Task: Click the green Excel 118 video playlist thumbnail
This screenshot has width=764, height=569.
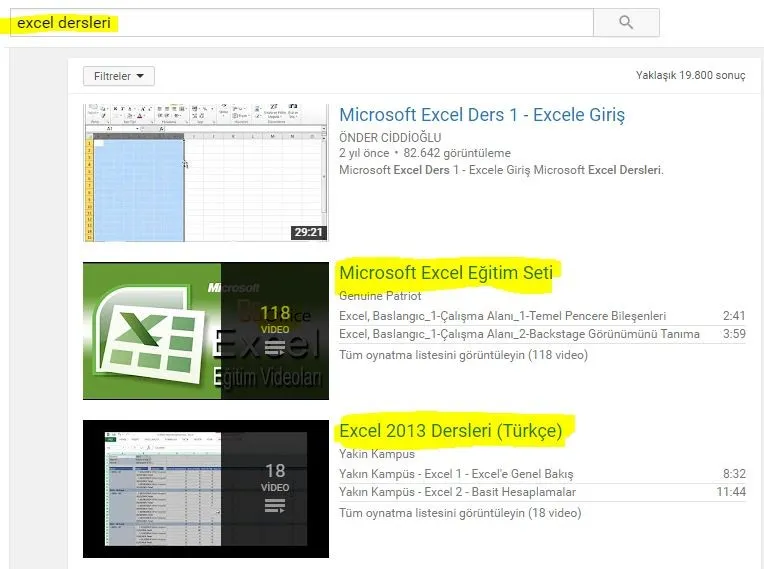Action: pos(206,331)
